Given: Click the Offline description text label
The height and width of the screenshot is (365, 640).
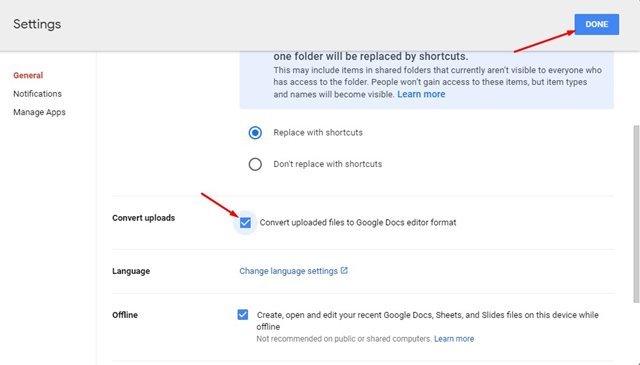Looking at the screenshot, I should pos(427,320).
